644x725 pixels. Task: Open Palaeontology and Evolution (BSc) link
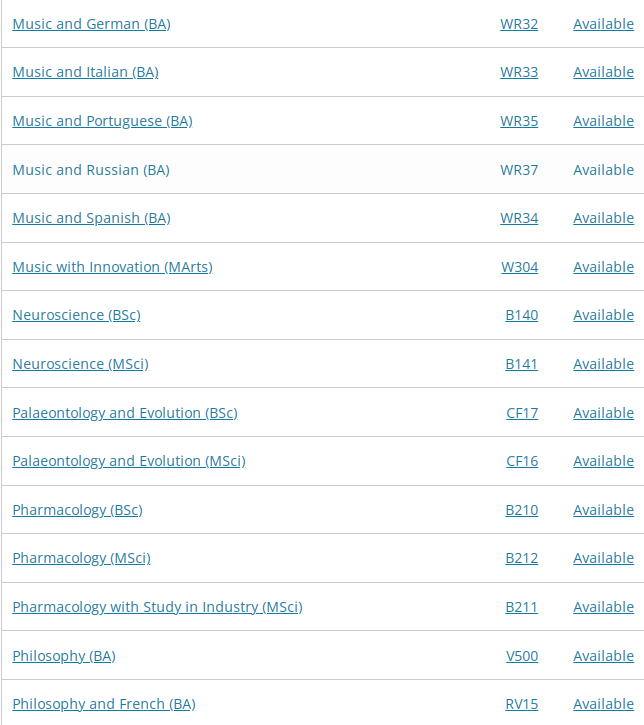pos(125,413)
